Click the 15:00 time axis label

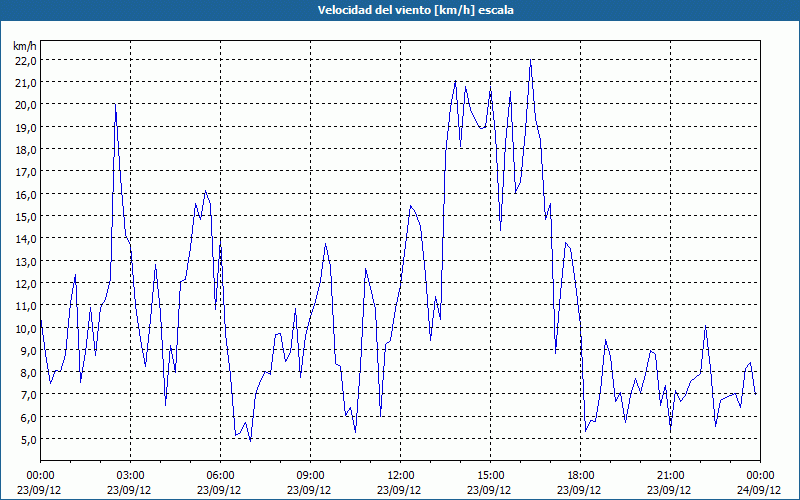(x=490, y=476)
